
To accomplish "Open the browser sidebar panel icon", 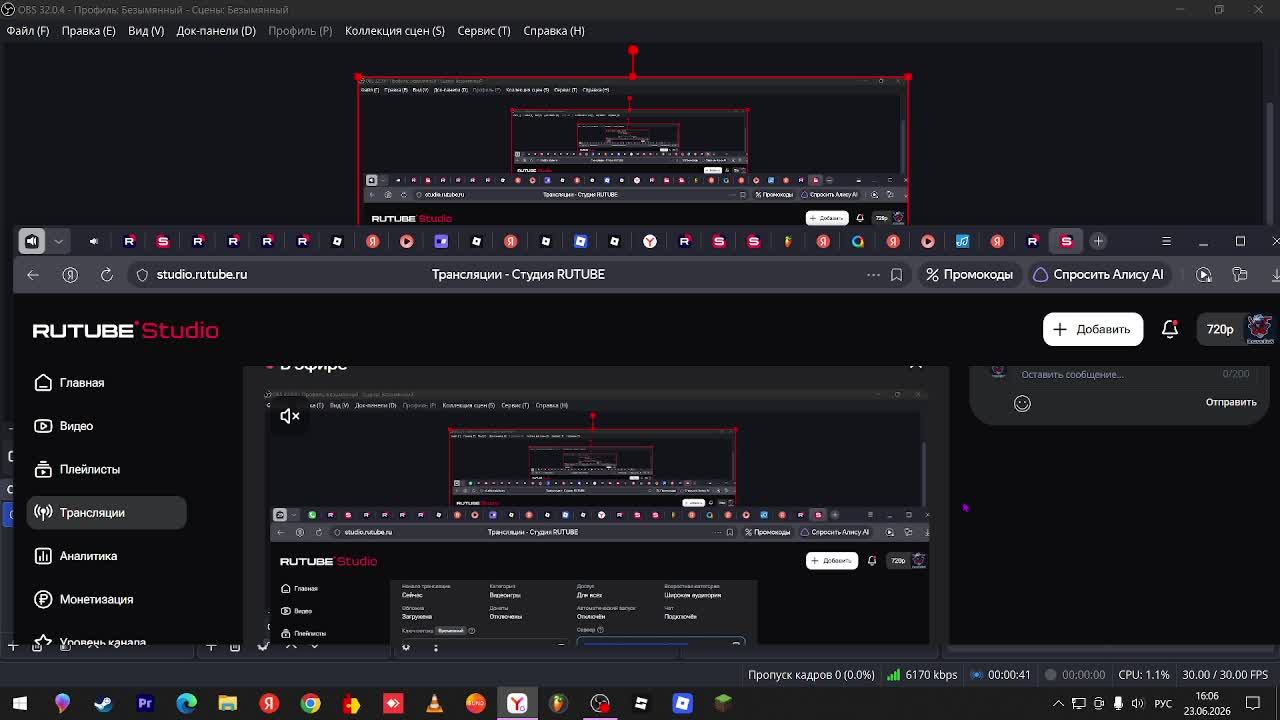I will click(1240, 274).
